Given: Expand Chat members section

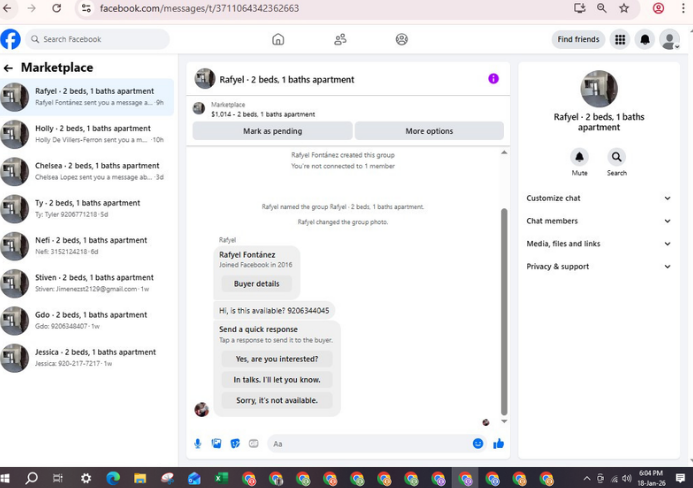Looking at the screenshot, I should (x=599, y=221).
